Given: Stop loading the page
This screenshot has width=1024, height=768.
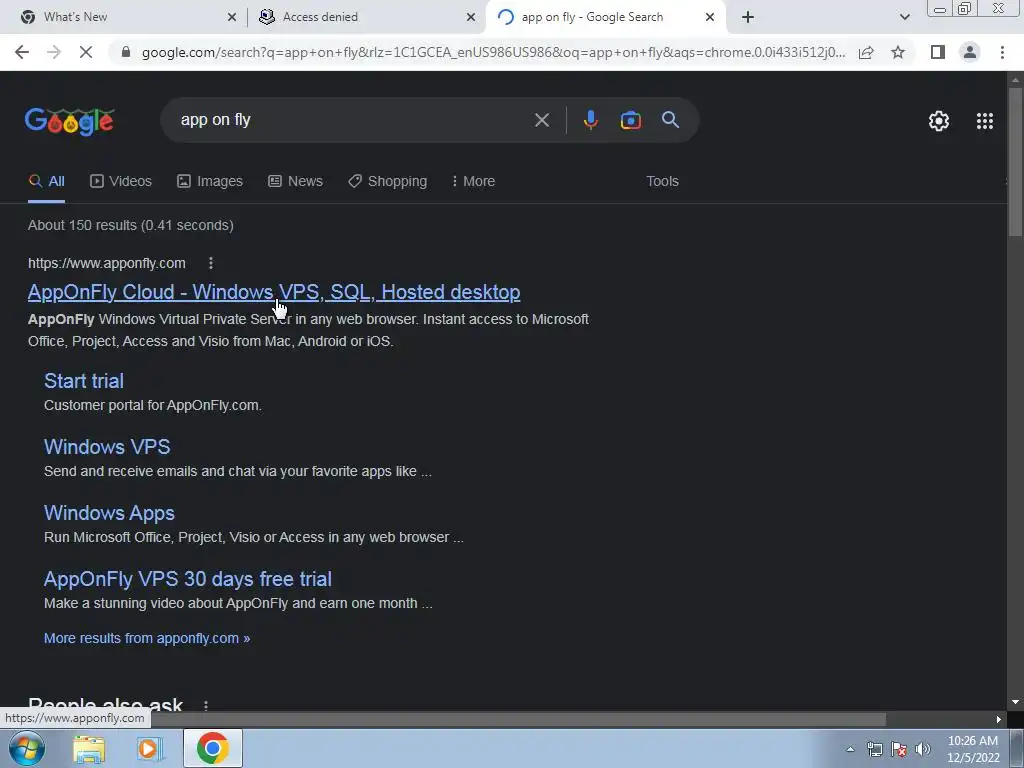Looking at the screenshot, I should click(86, 52).
